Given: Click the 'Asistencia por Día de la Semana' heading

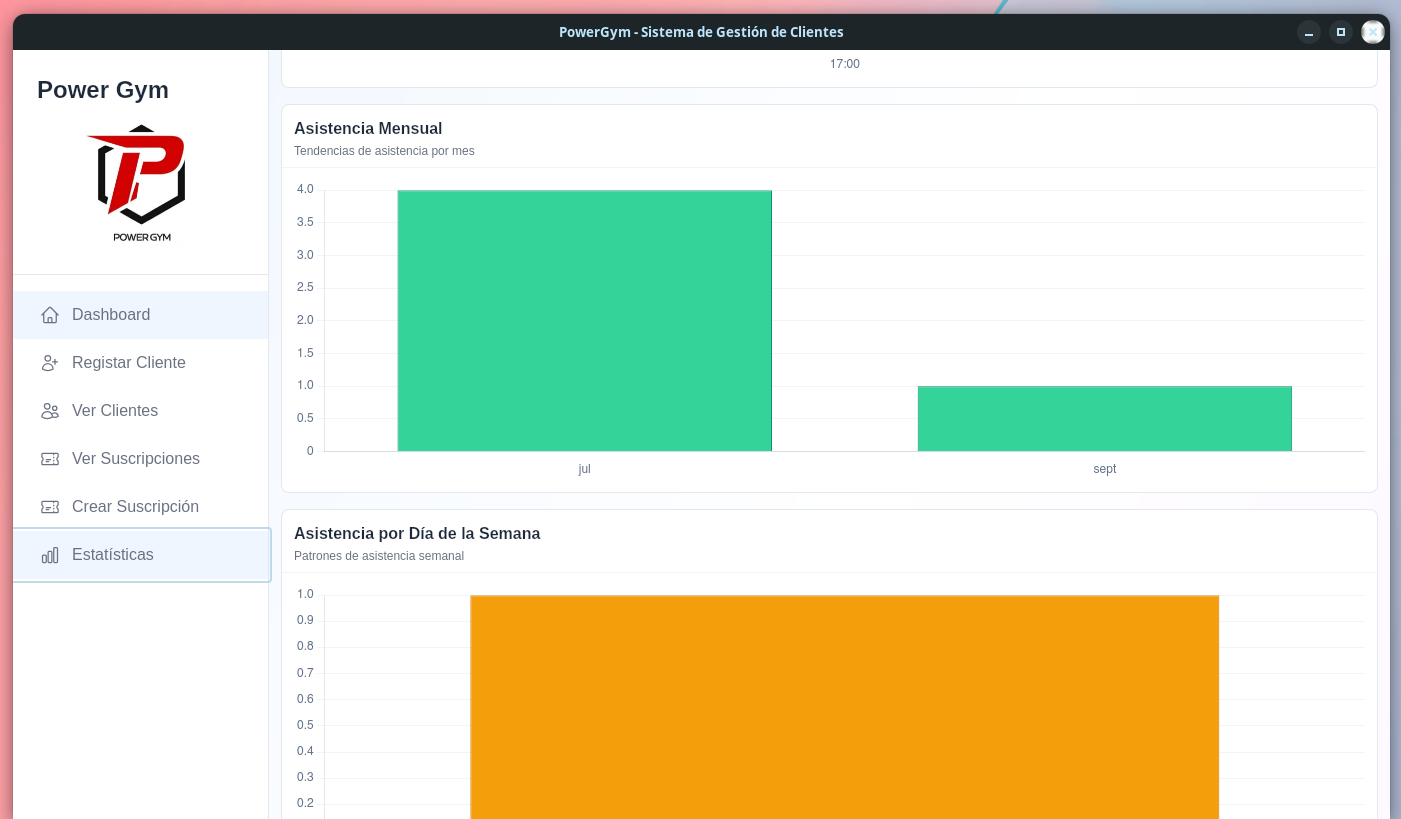Looking at the screenshot, I should 417,533.
